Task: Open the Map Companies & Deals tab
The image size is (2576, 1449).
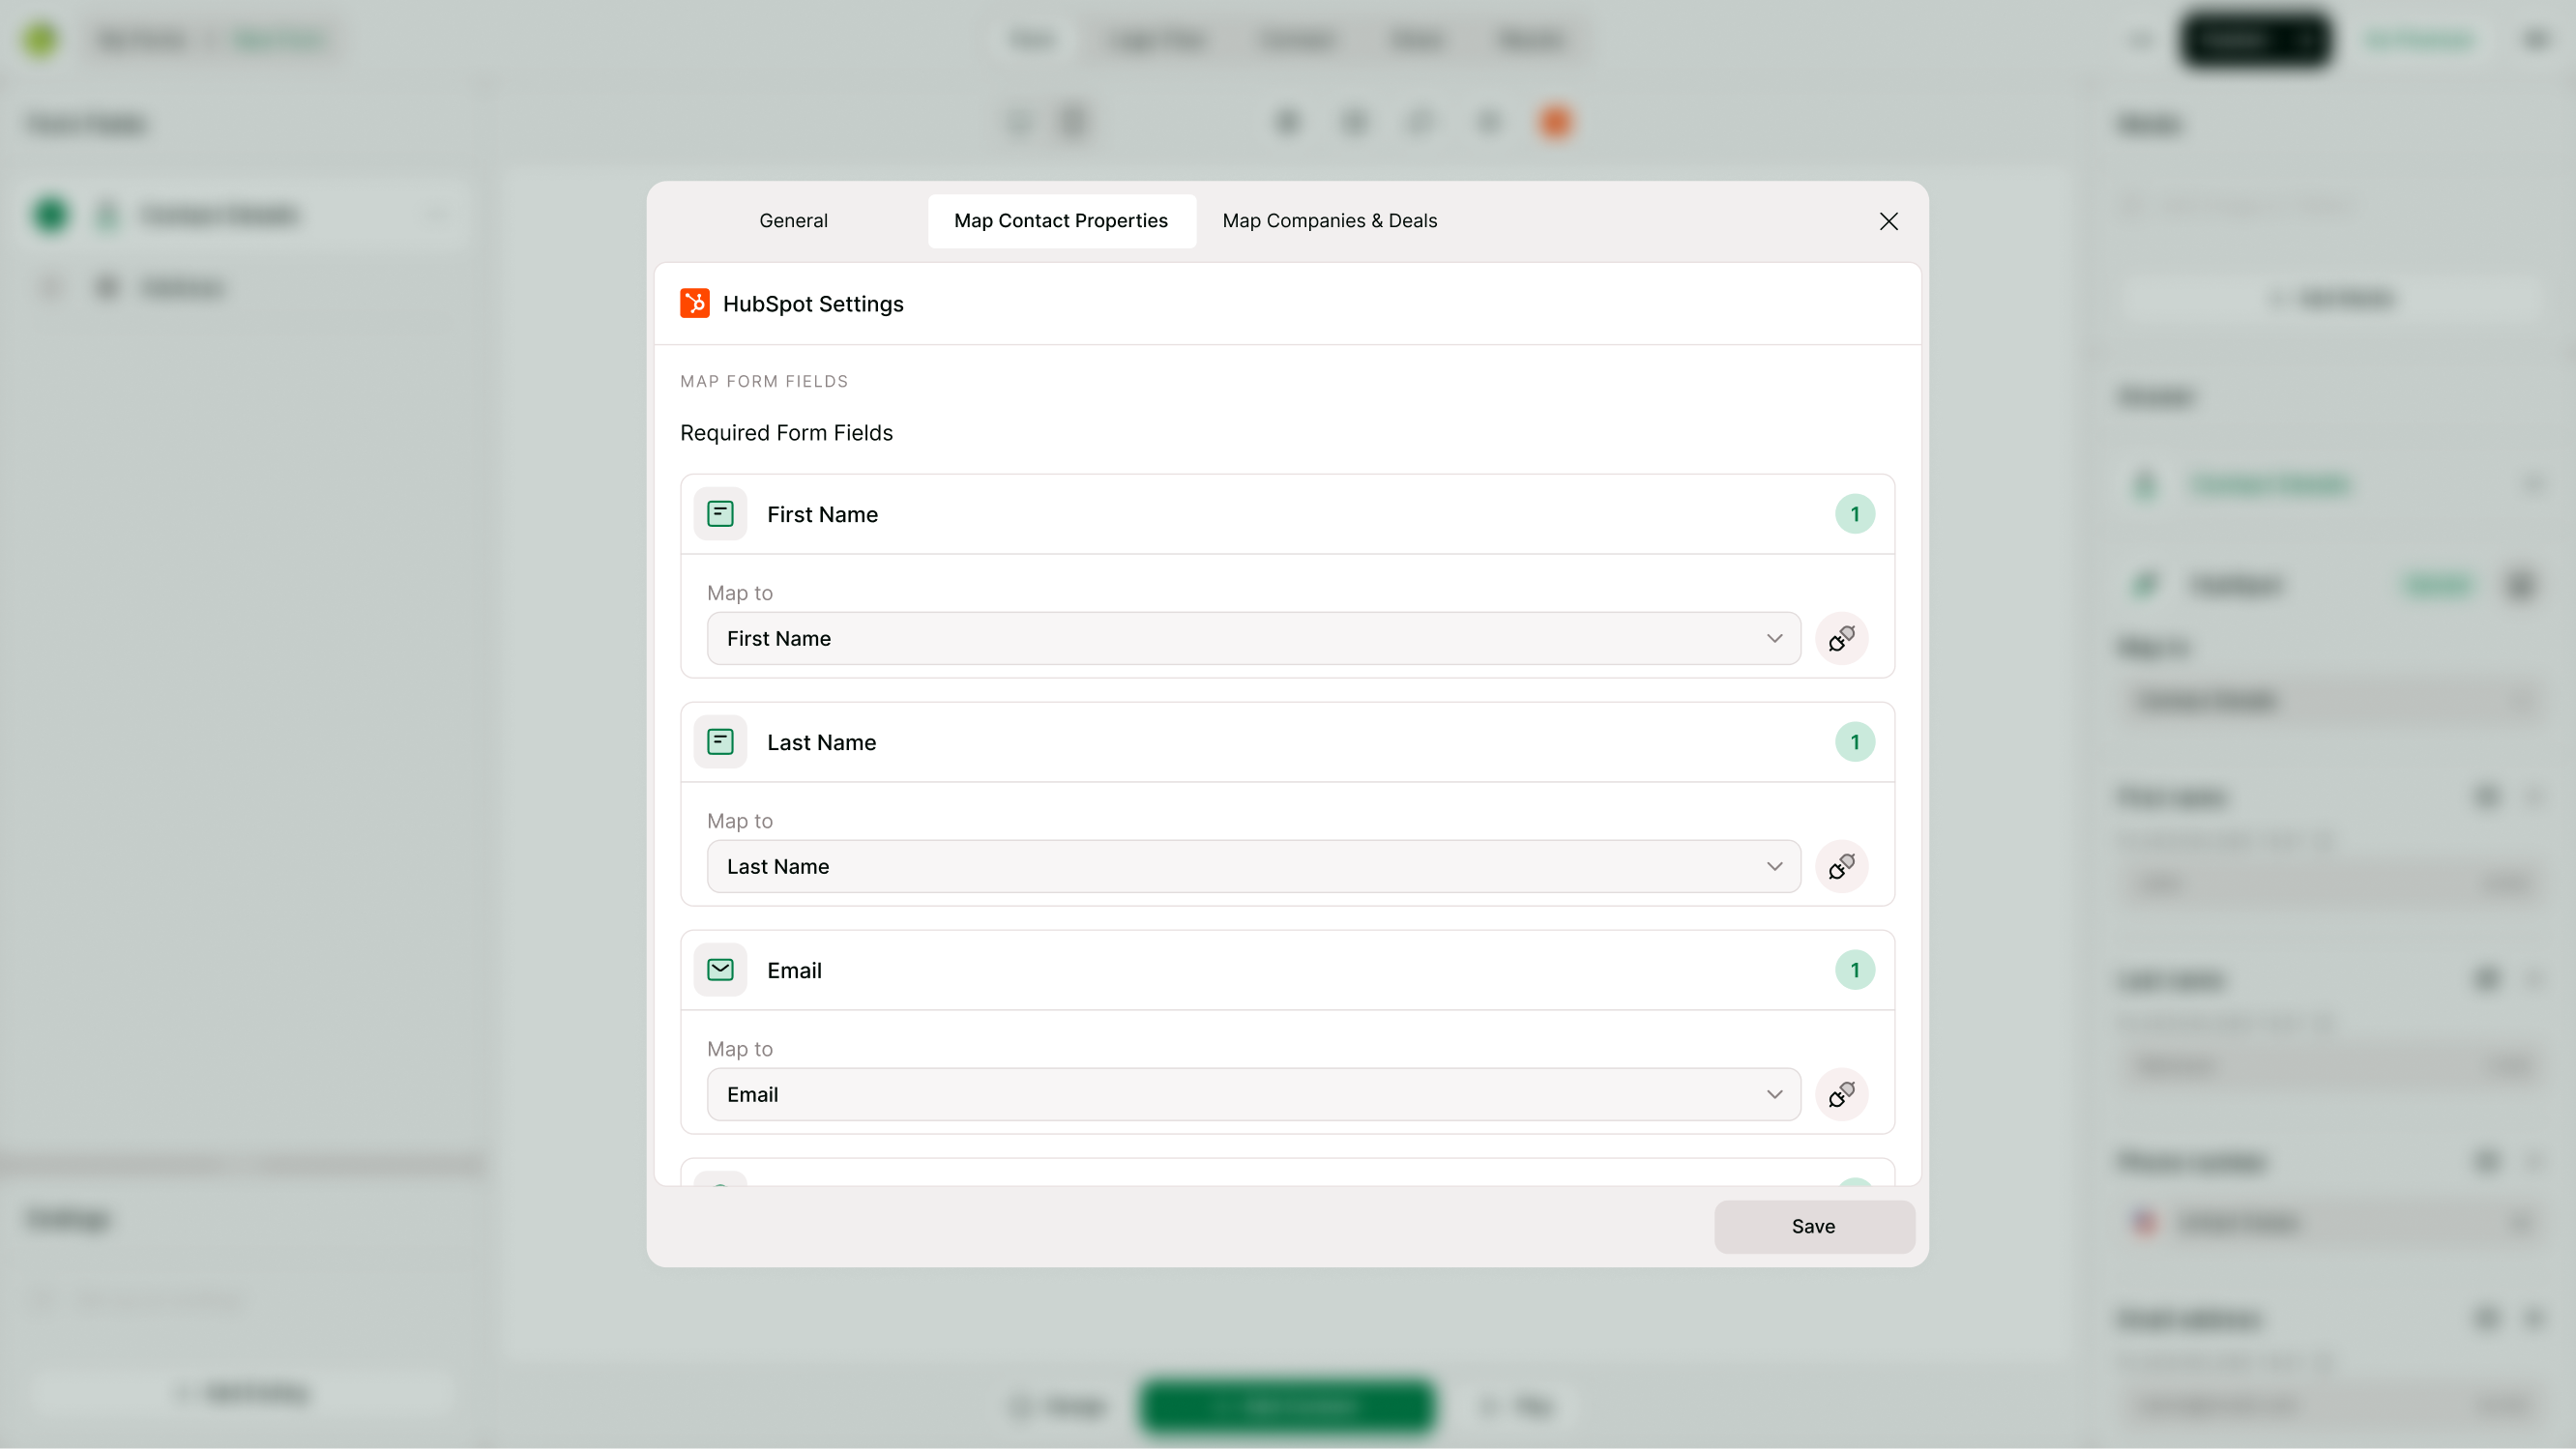Action: (x=1329, y=221)
